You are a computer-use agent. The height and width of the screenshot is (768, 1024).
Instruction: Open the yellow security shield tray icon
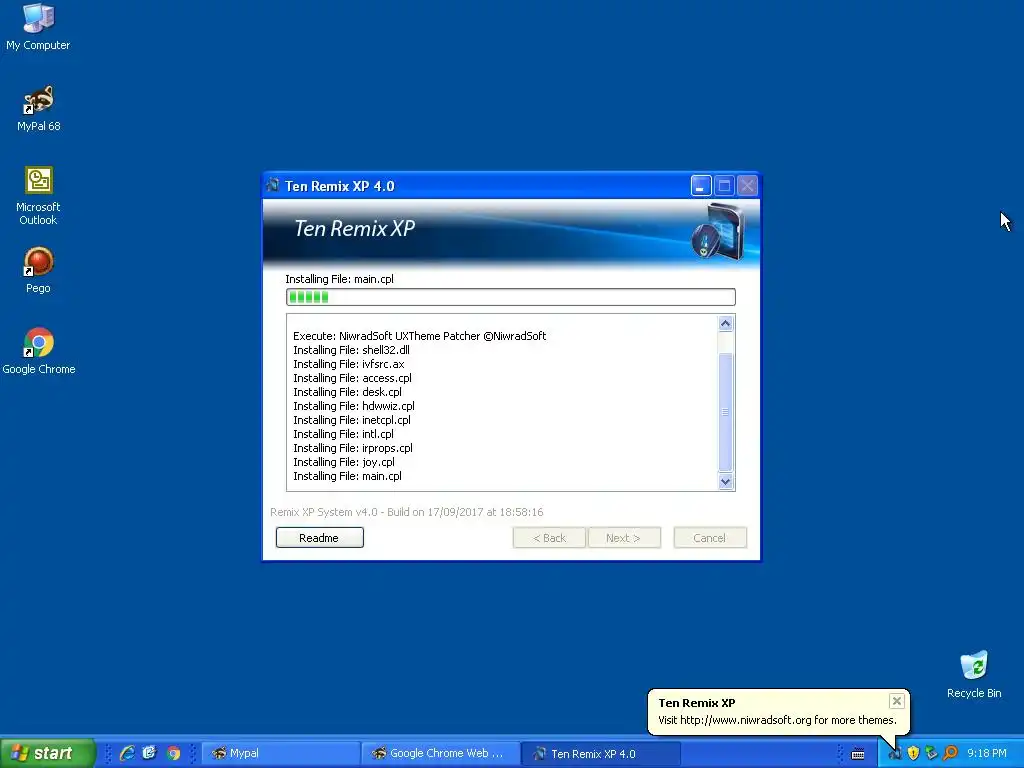coord(913,754)
